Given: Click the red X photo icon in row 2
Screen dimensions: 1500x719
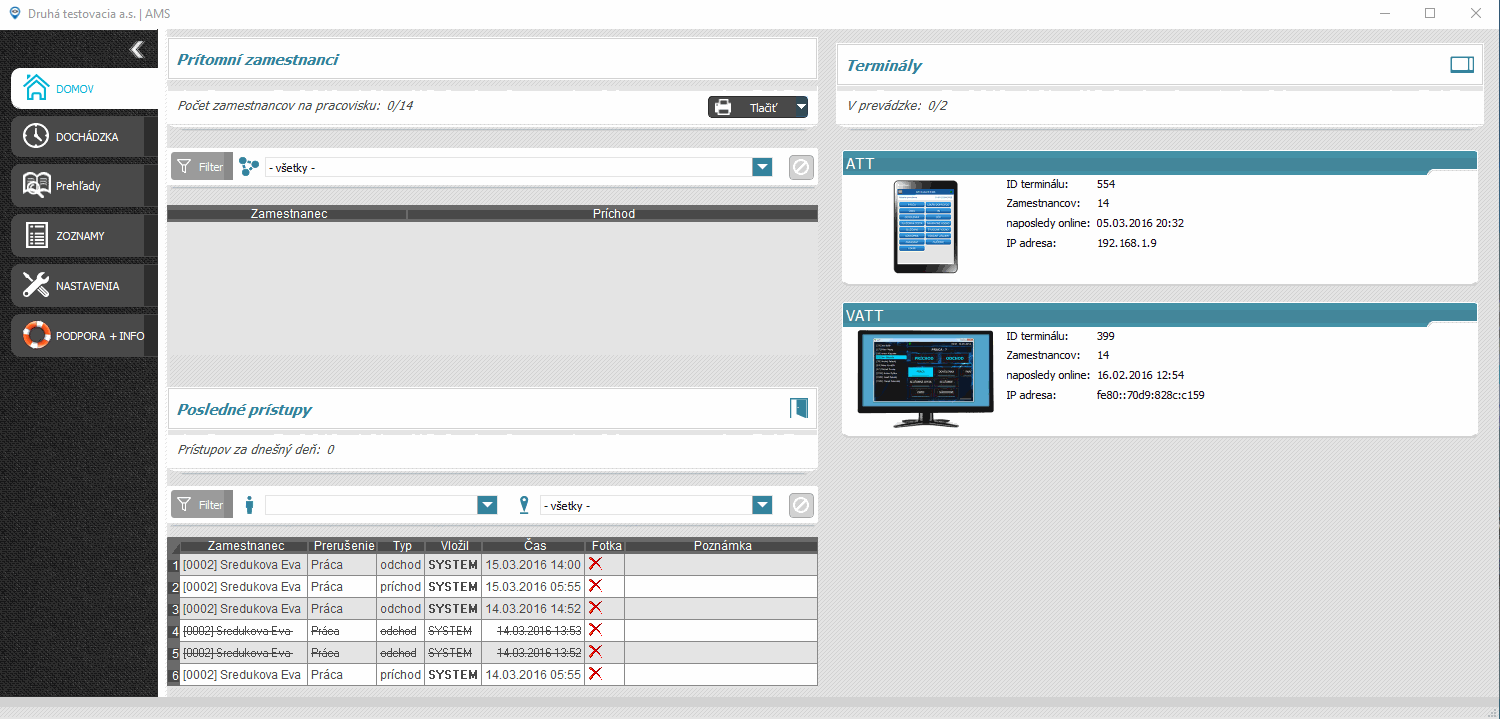Looking at the screenshot, I should coord(595,586).
